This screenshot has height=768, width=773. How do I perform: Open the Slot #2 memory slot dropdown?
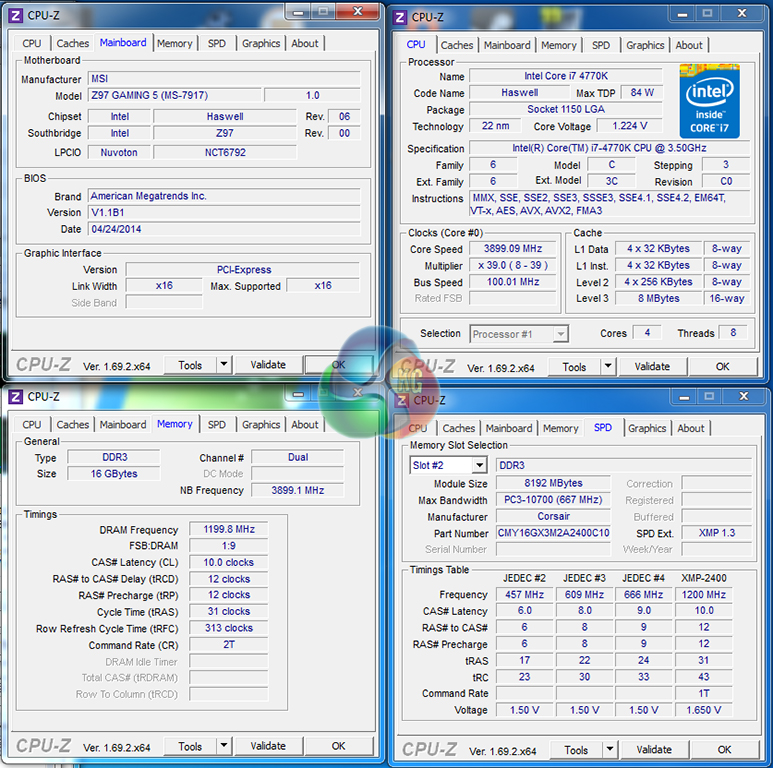point(479,465)
